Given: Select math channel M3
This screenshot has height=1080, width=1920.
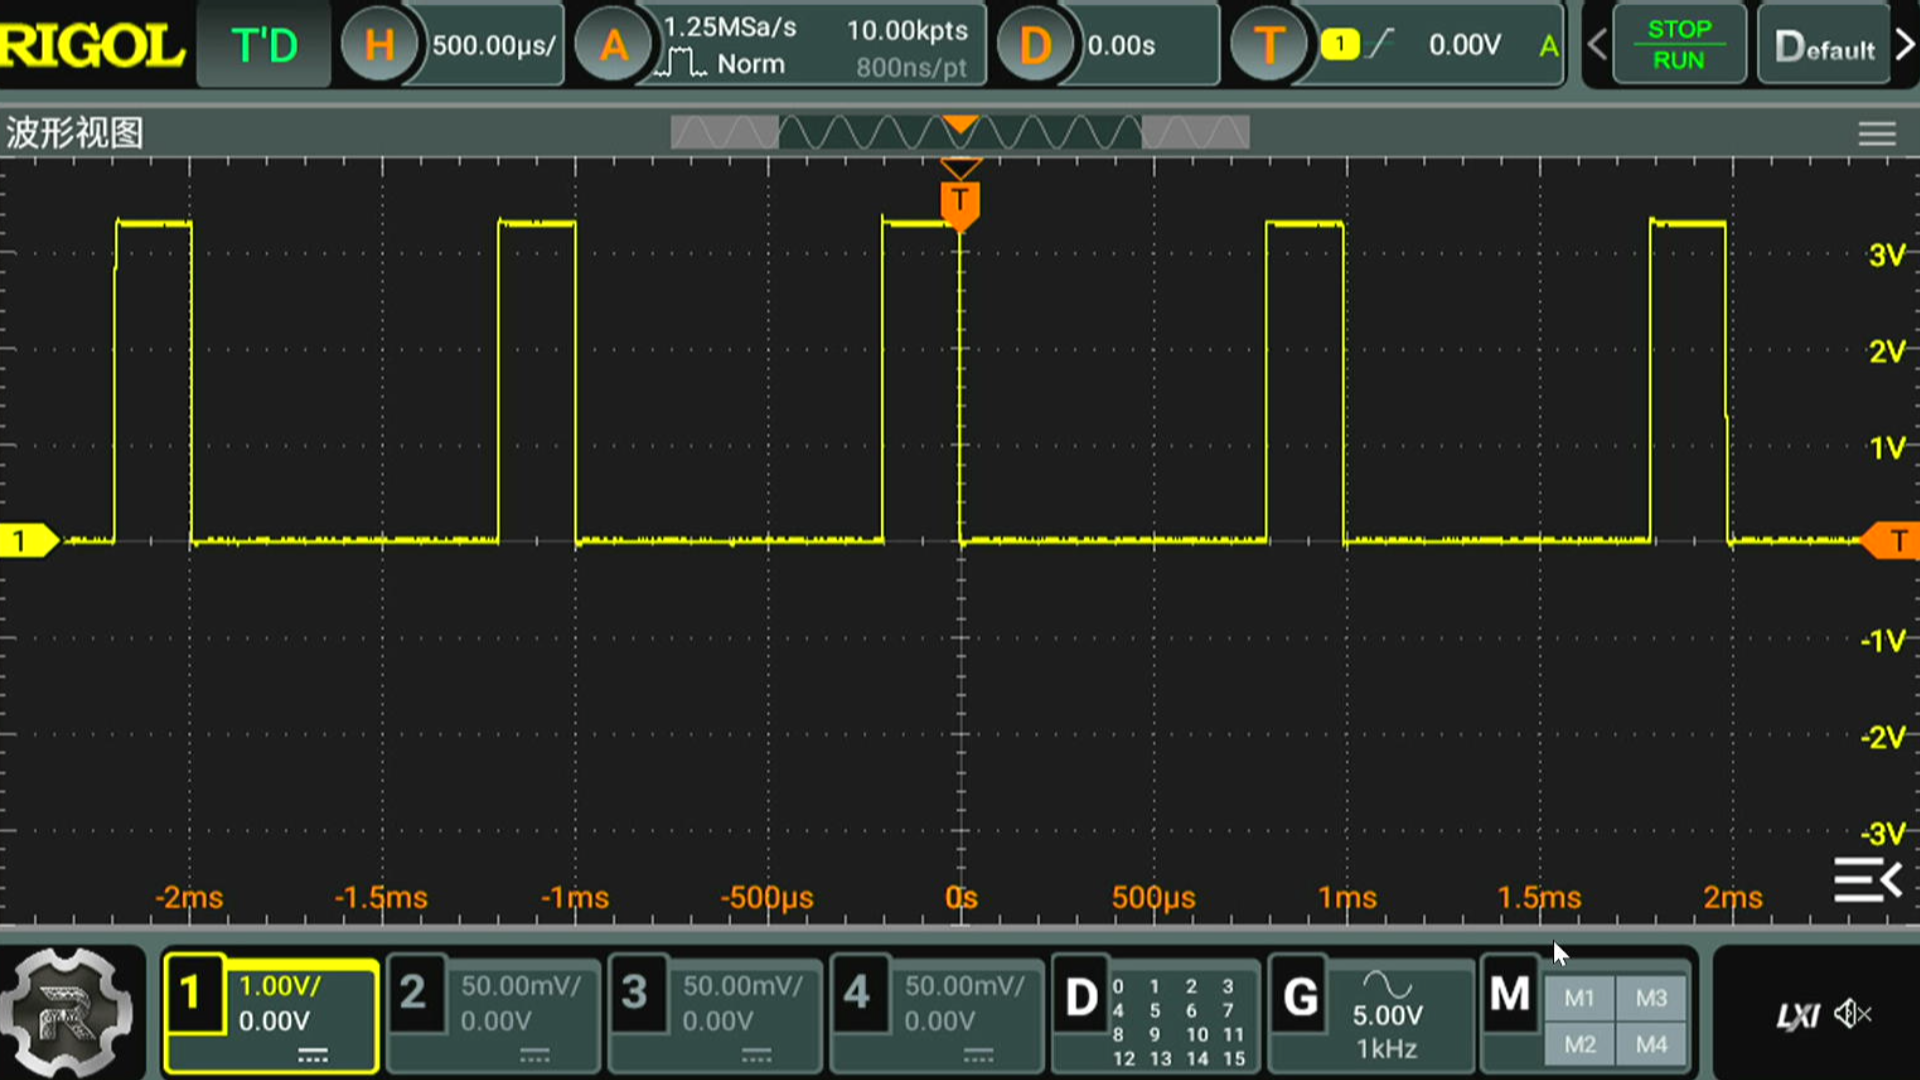Looking at the screenshot, I should pos(1651,998).
